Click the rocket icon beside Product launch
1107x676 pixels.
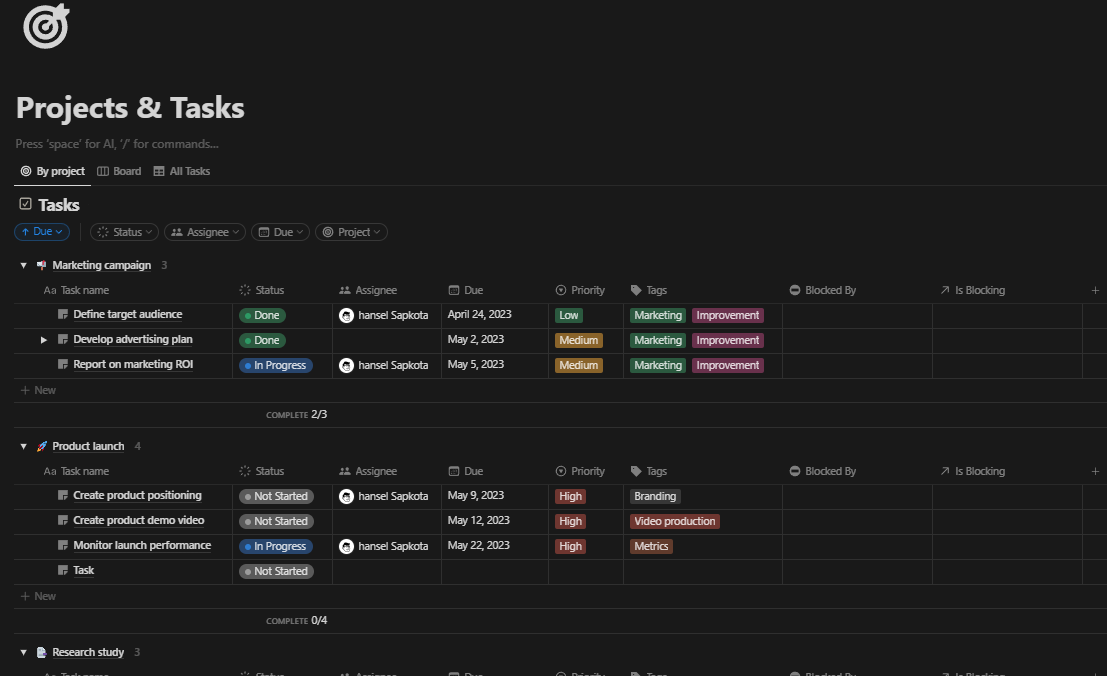[41, 445]
